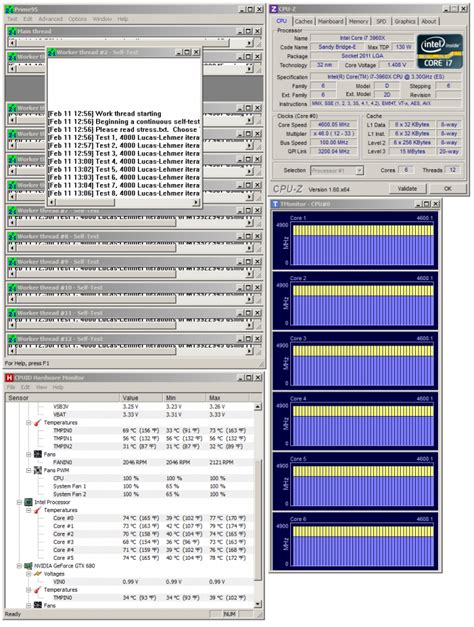Click the down scroll arrow in HWMonitor sensor list
The width and height of the screenshot is (474, 627).
coord(258,604)
